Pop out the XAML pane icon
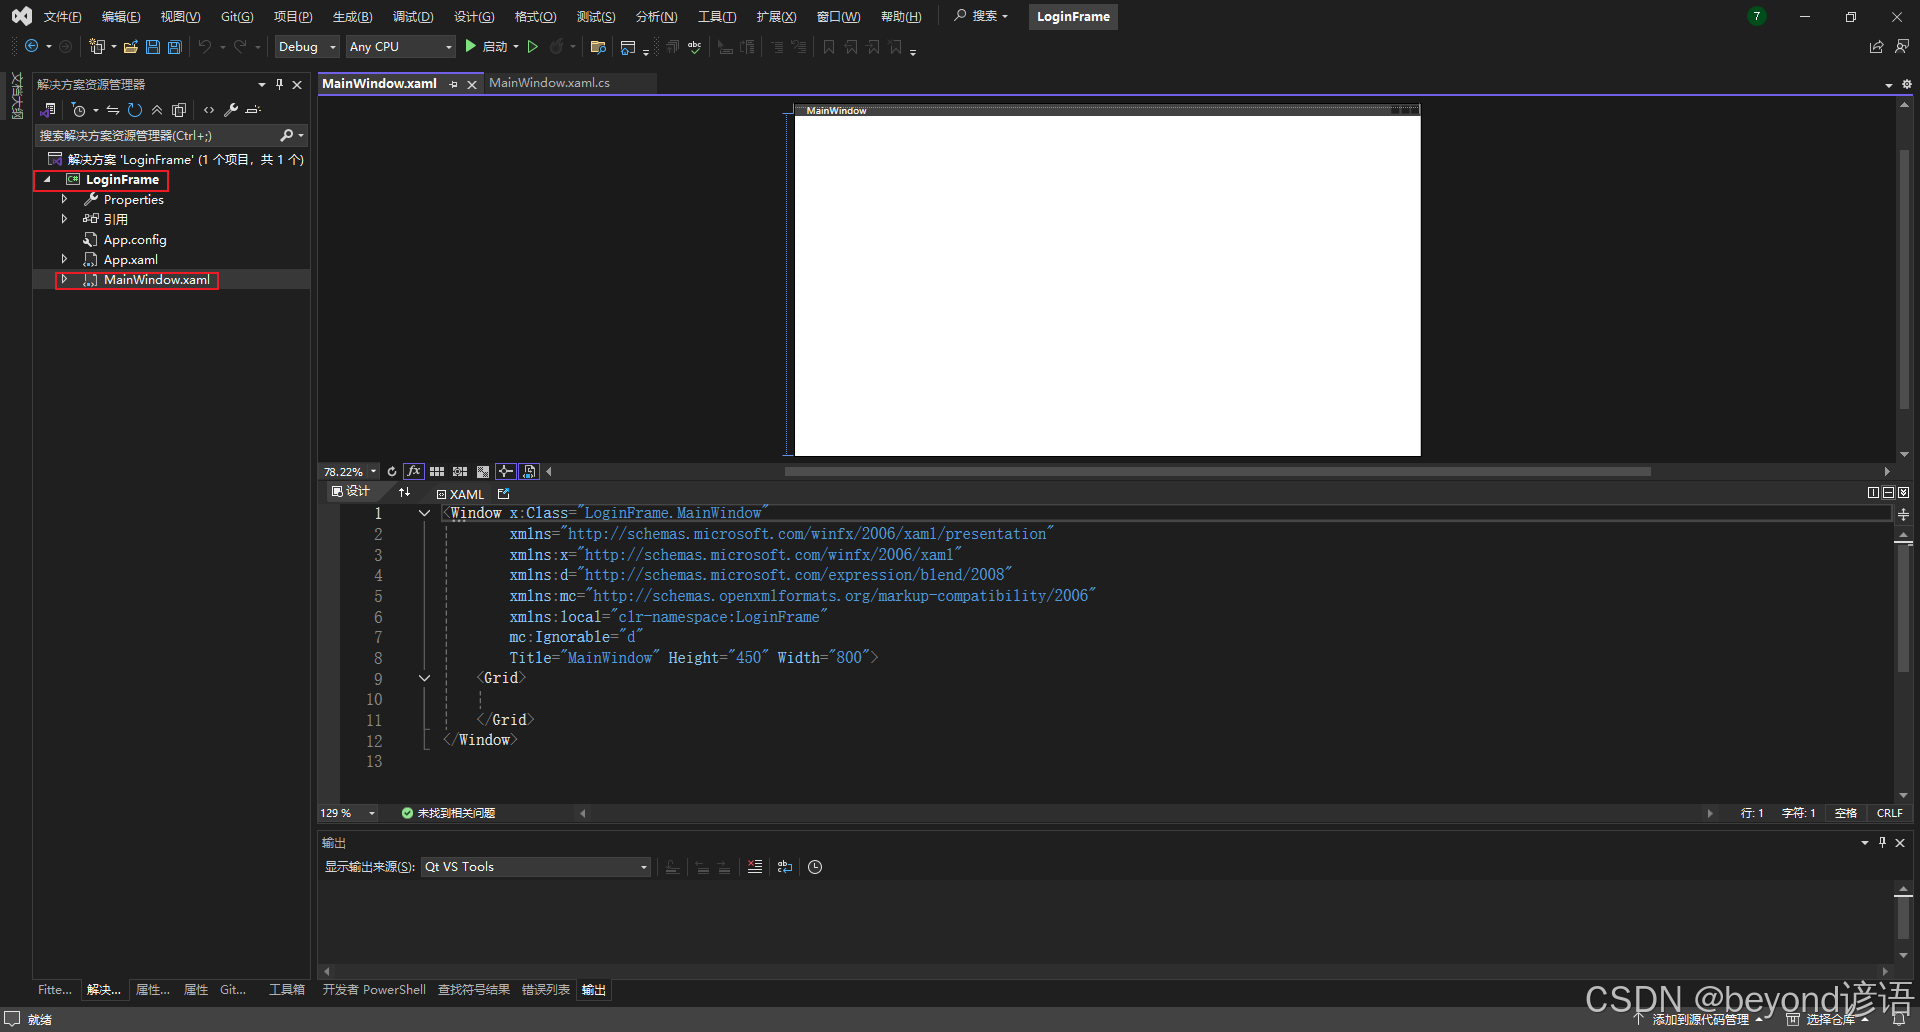 [x=504, y=493]
